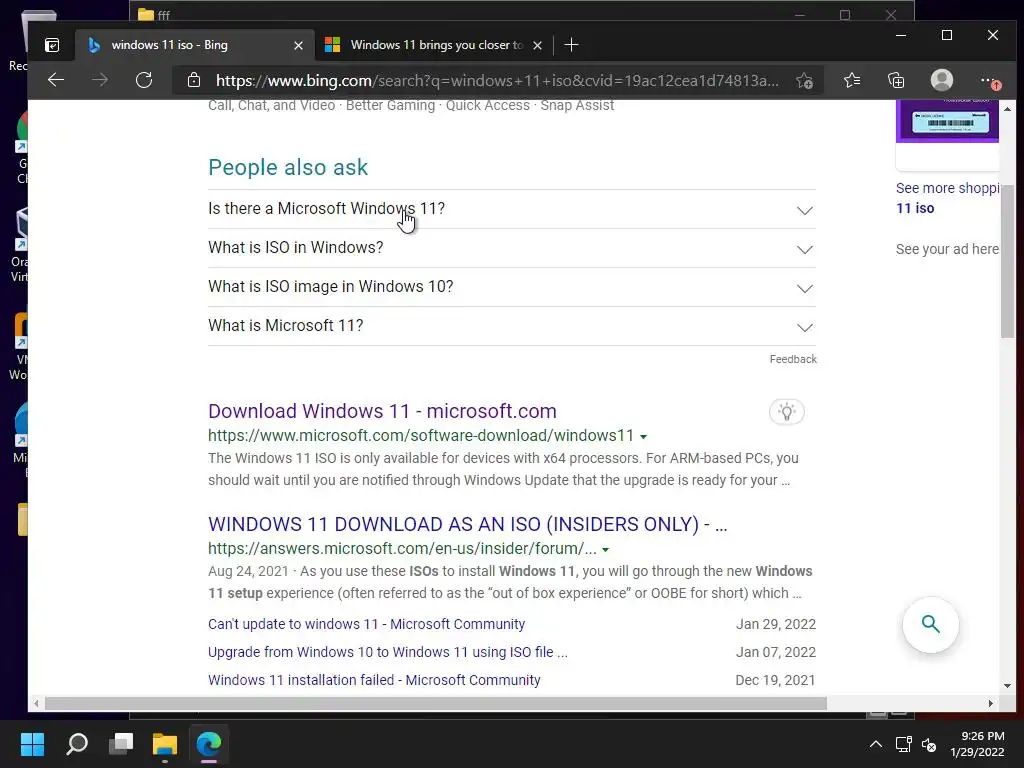This screenshot has height=768, width=1024.
Task: Click the disabled forward arrow
Action: click(100, 80)
